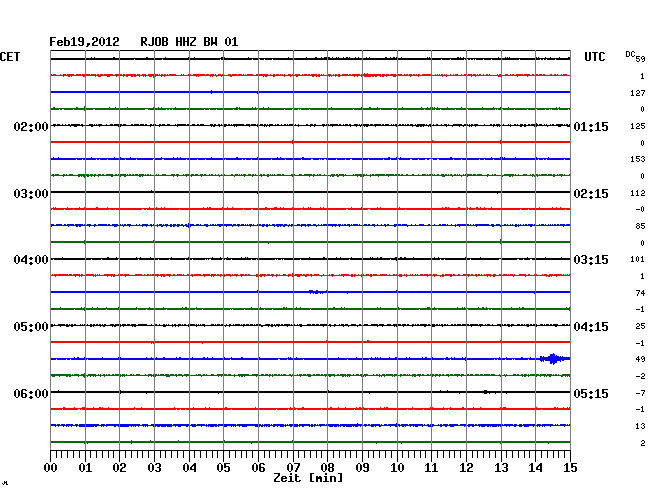Click the 05:15 UTC time label
650x494 pixels.
(591, 393)
